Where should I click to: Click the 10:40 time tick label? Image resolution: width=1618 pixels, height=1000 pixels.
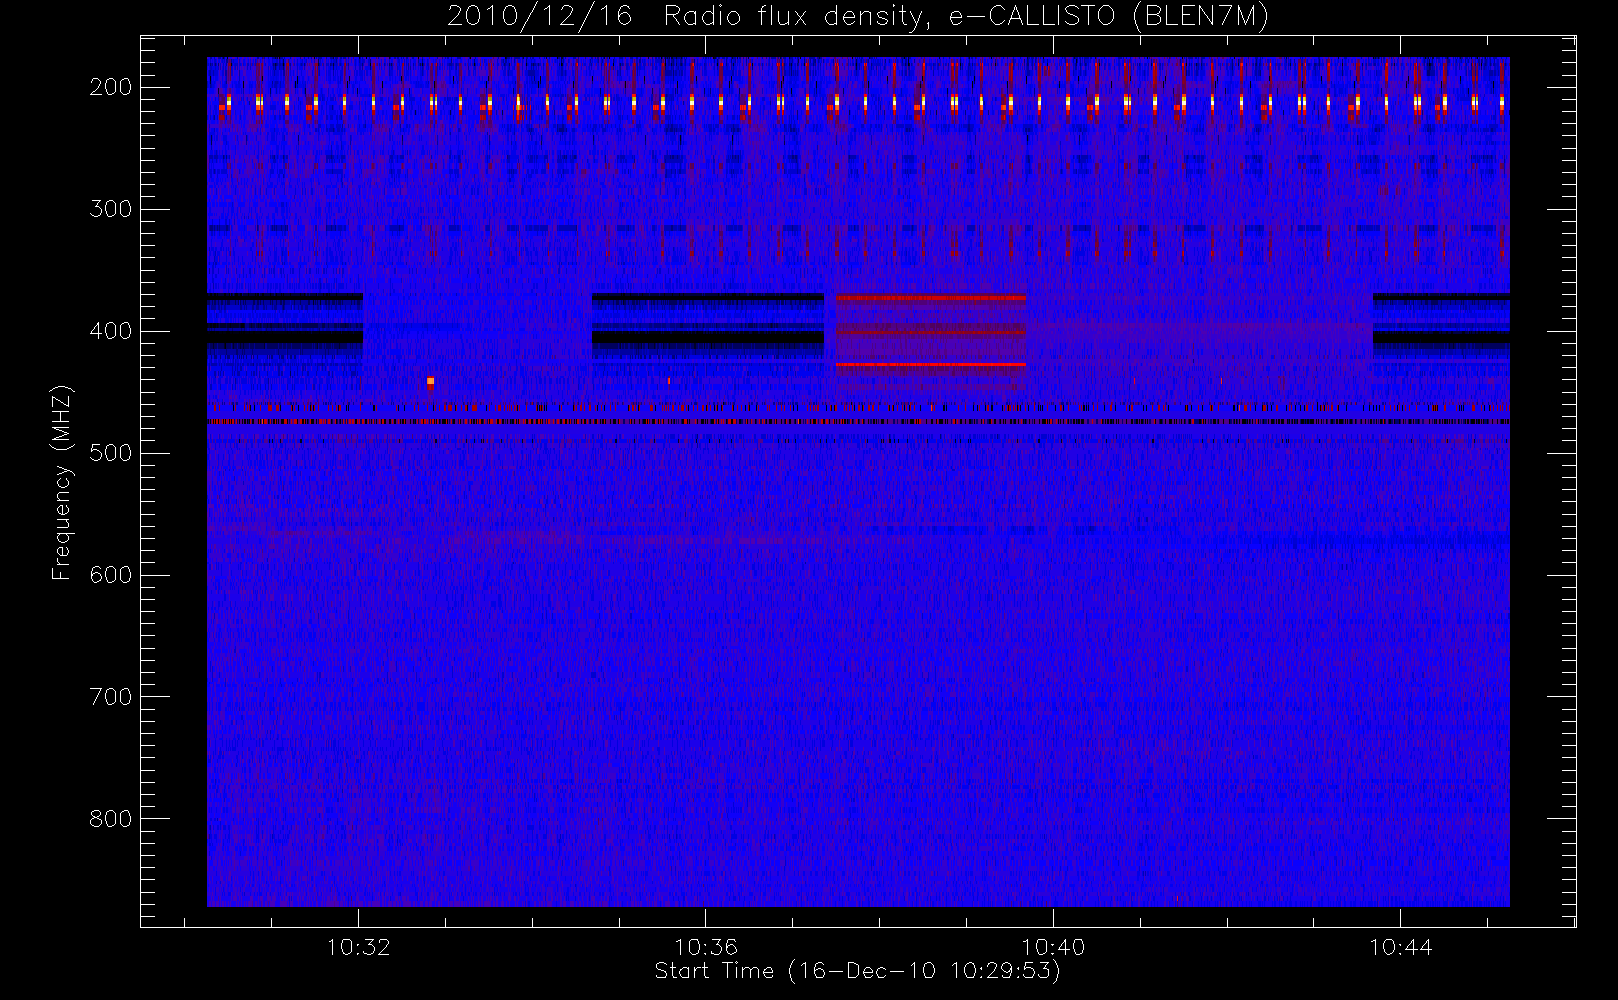[1053, 947]
